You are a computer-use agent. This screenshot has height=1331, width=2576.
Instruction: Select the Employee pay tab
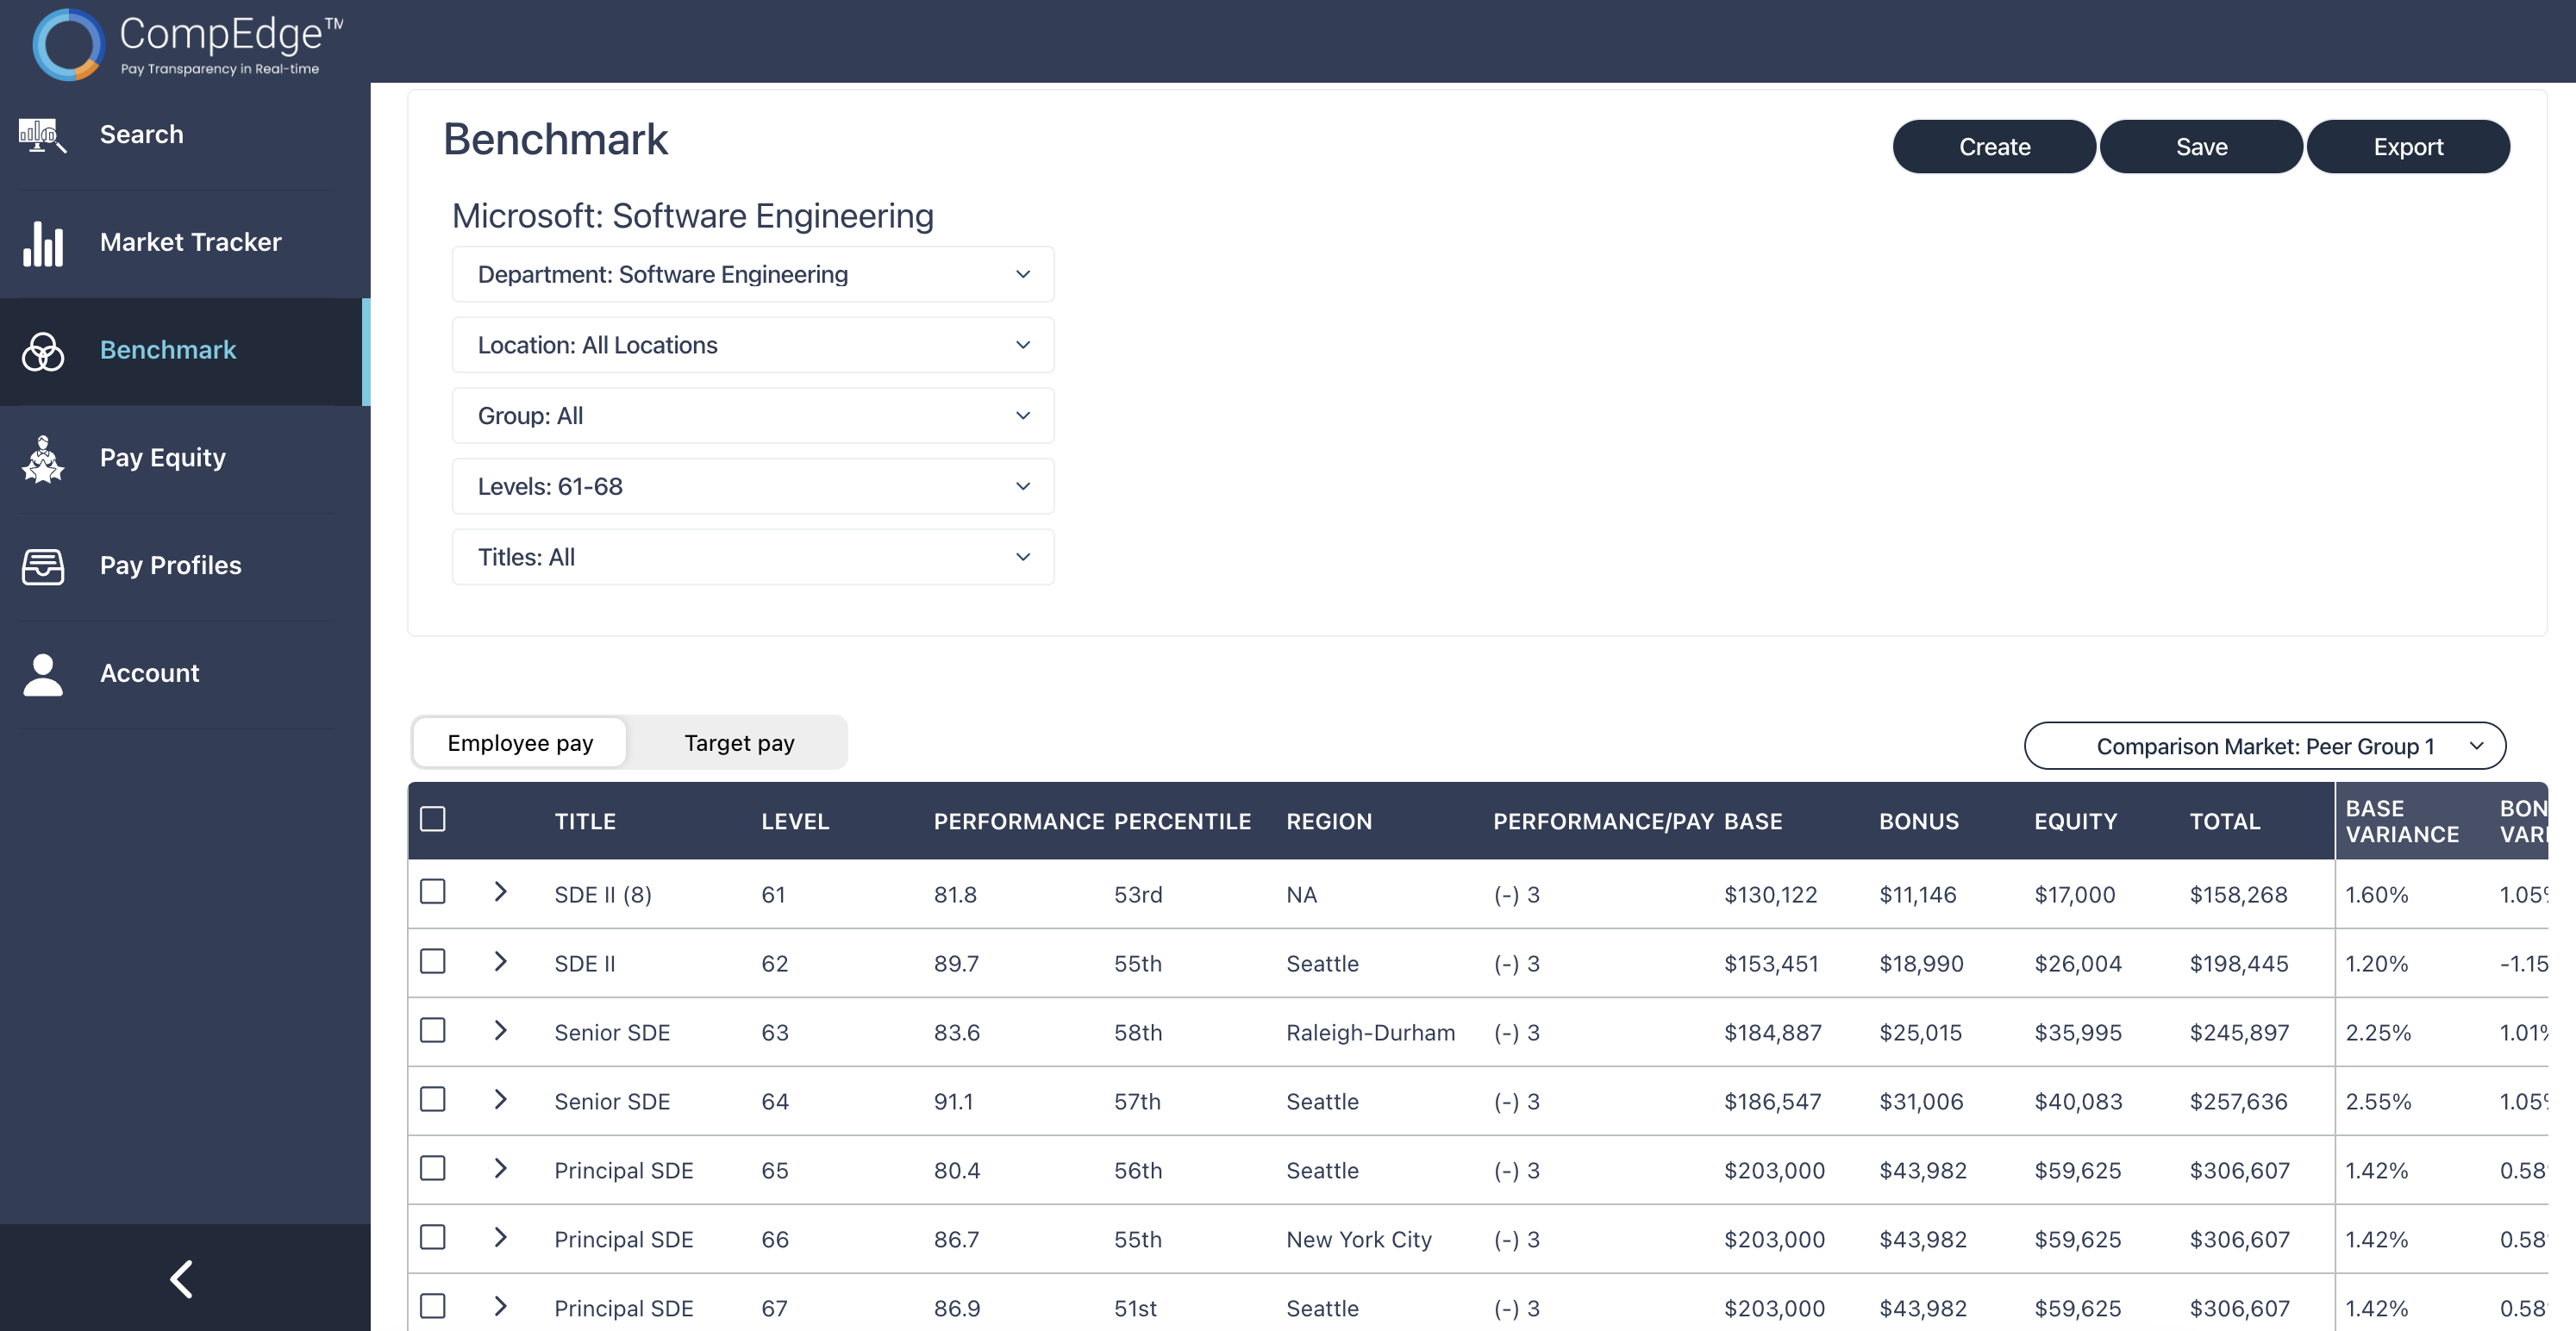tap(519, 742)
